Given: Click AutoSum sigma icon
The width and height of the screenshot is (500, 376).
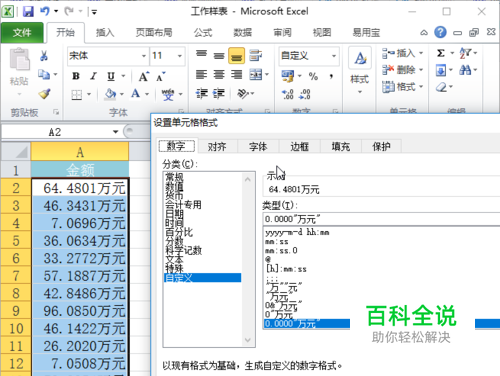Looking at the screenshot, I should (x=441, y=53).
